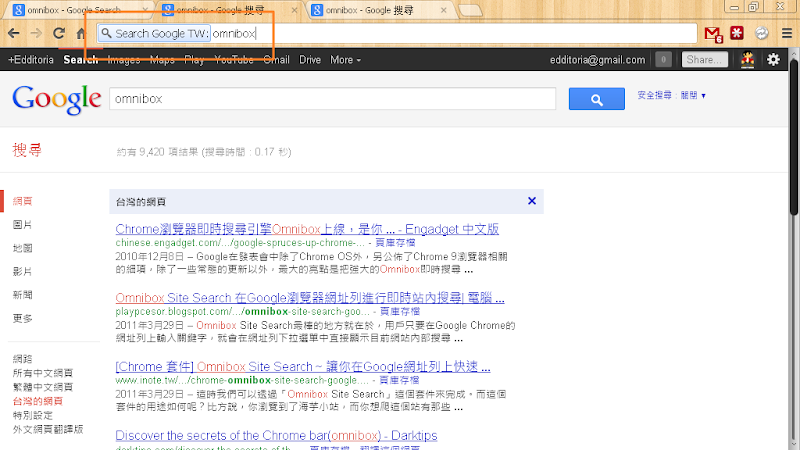Viewport: 800px width, 450px height.
Task: Open a new tab
Action: [x=470, y=10]
